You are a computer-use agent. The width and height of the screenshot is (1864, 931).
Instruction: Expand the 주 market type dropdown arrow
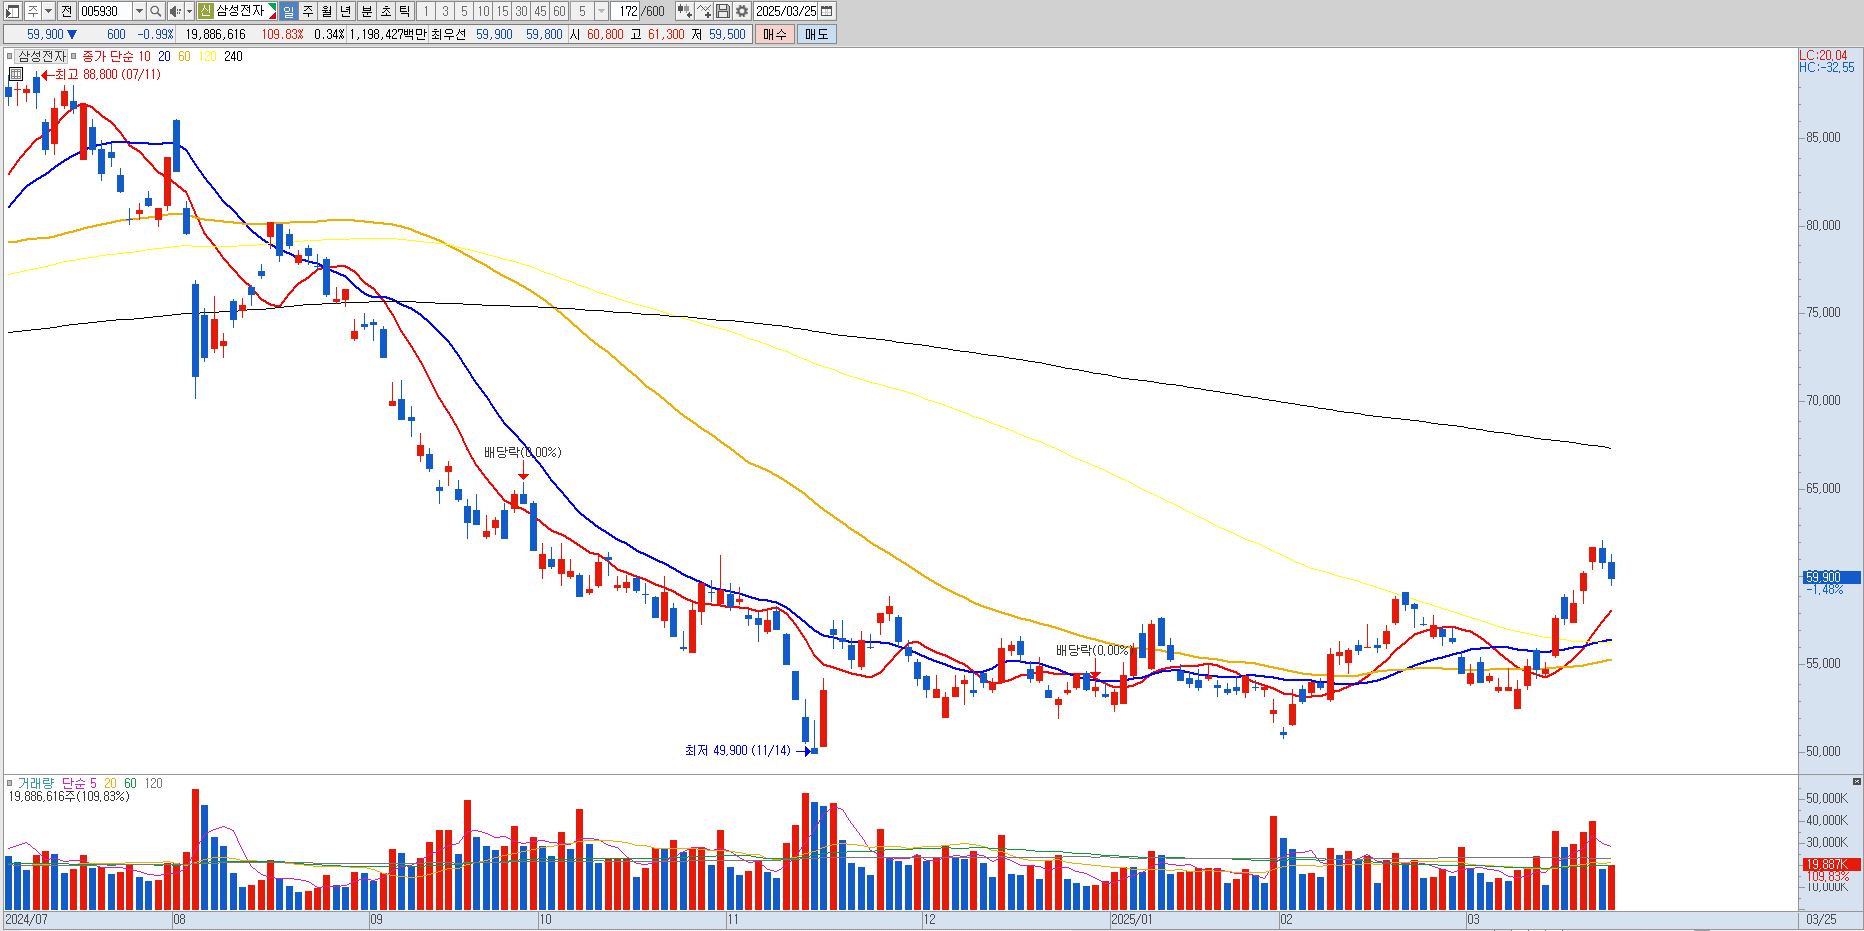coord(48,11)
